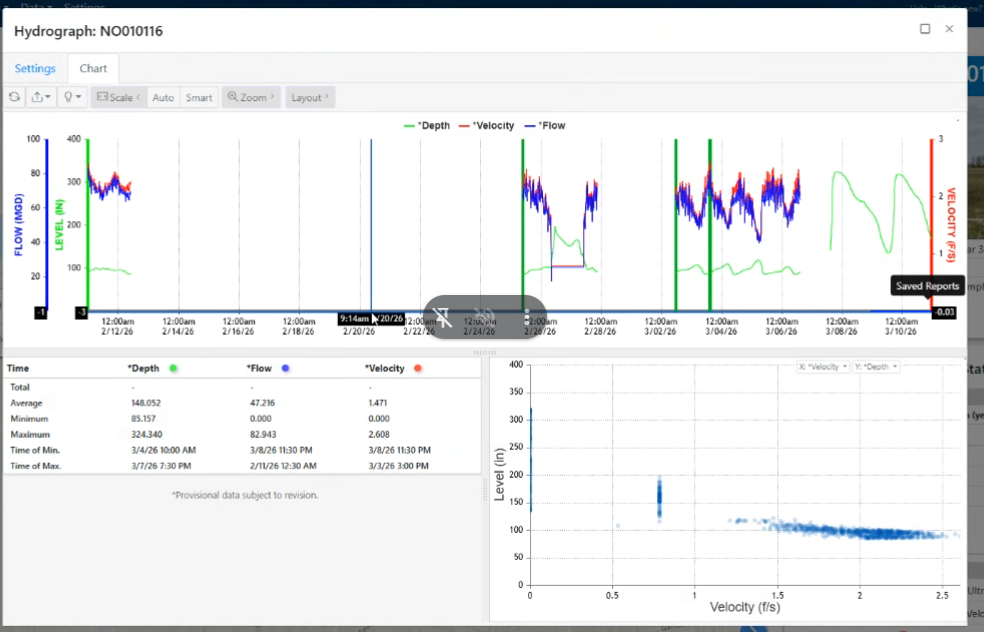Close the Hydrograph dialog
Viewport: 984px width, 632px height.
pos(949,29)
